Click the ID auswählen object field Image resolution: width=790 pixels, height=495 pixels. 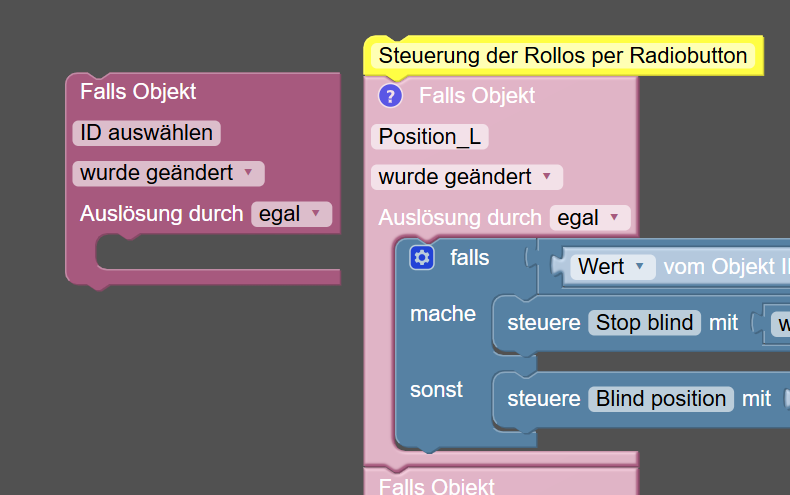[146, 133]
